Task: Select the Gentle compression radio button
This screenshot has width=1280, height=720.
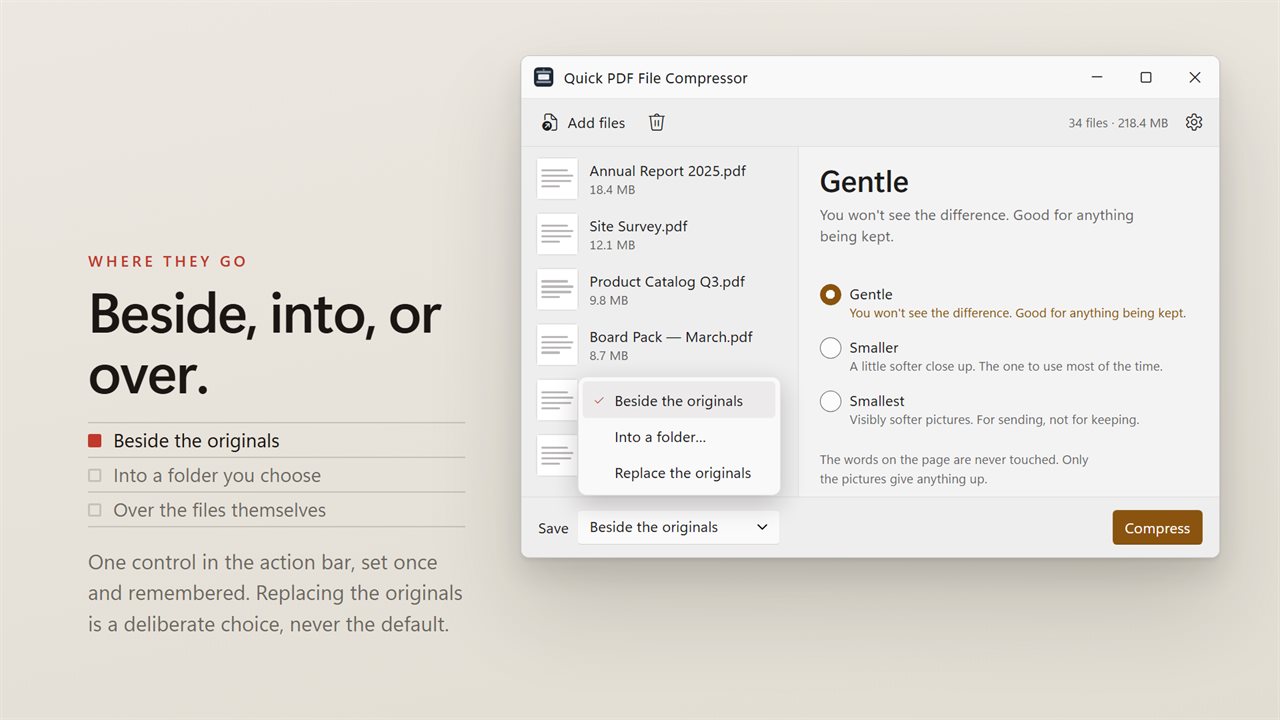Action: pos(830,294)
